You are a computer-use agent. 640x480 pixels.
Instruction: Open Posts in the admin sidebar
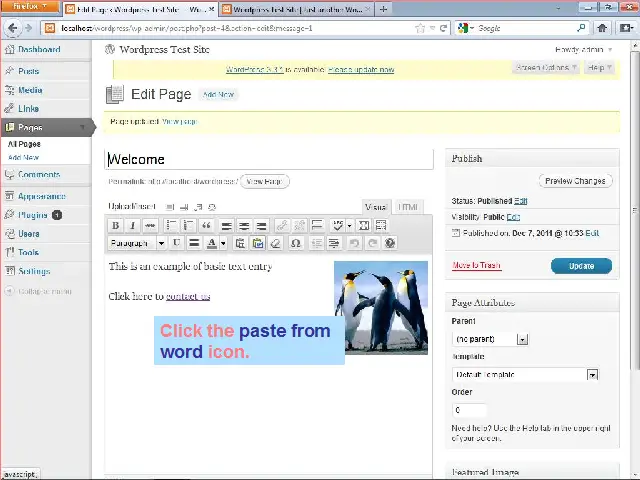[x=29, y=71]
